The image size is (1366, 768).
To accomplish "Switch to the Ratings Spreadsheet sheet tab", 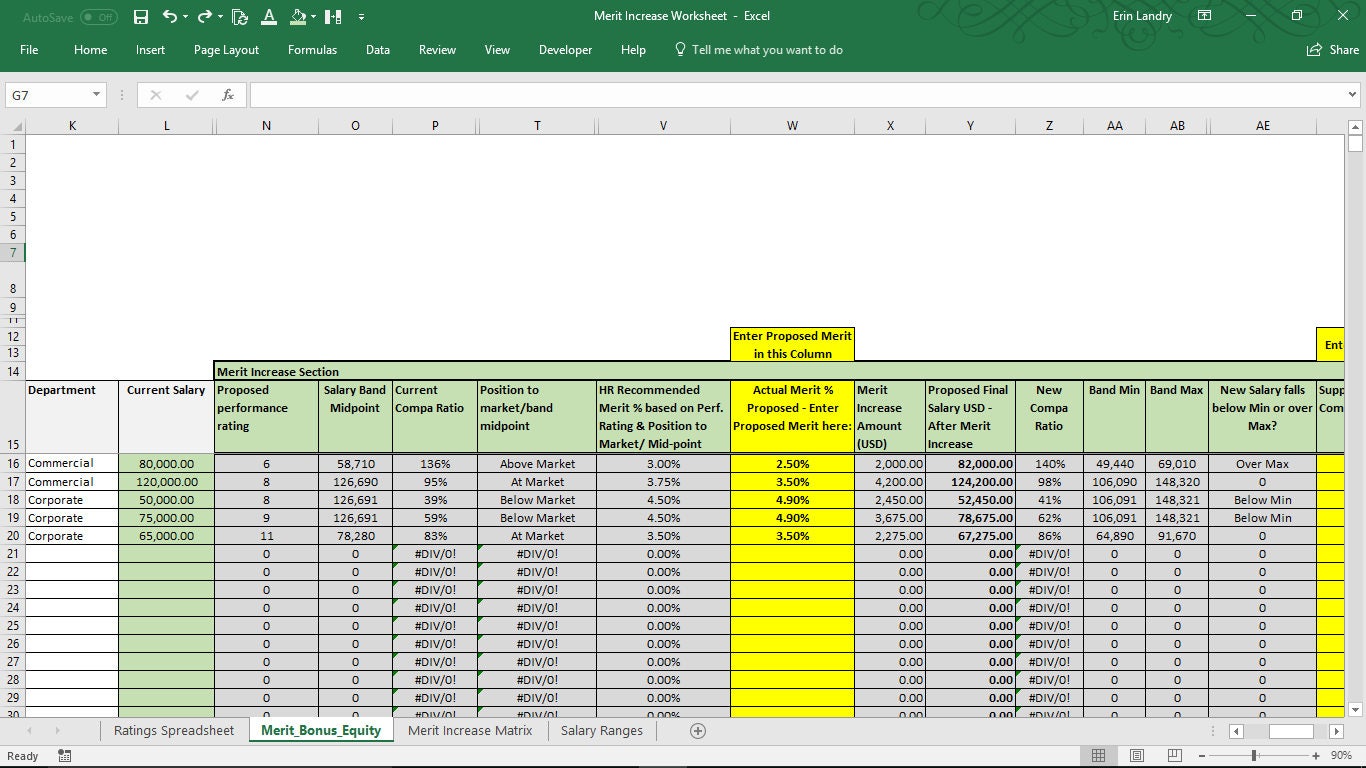I will [x=174, y=731].
